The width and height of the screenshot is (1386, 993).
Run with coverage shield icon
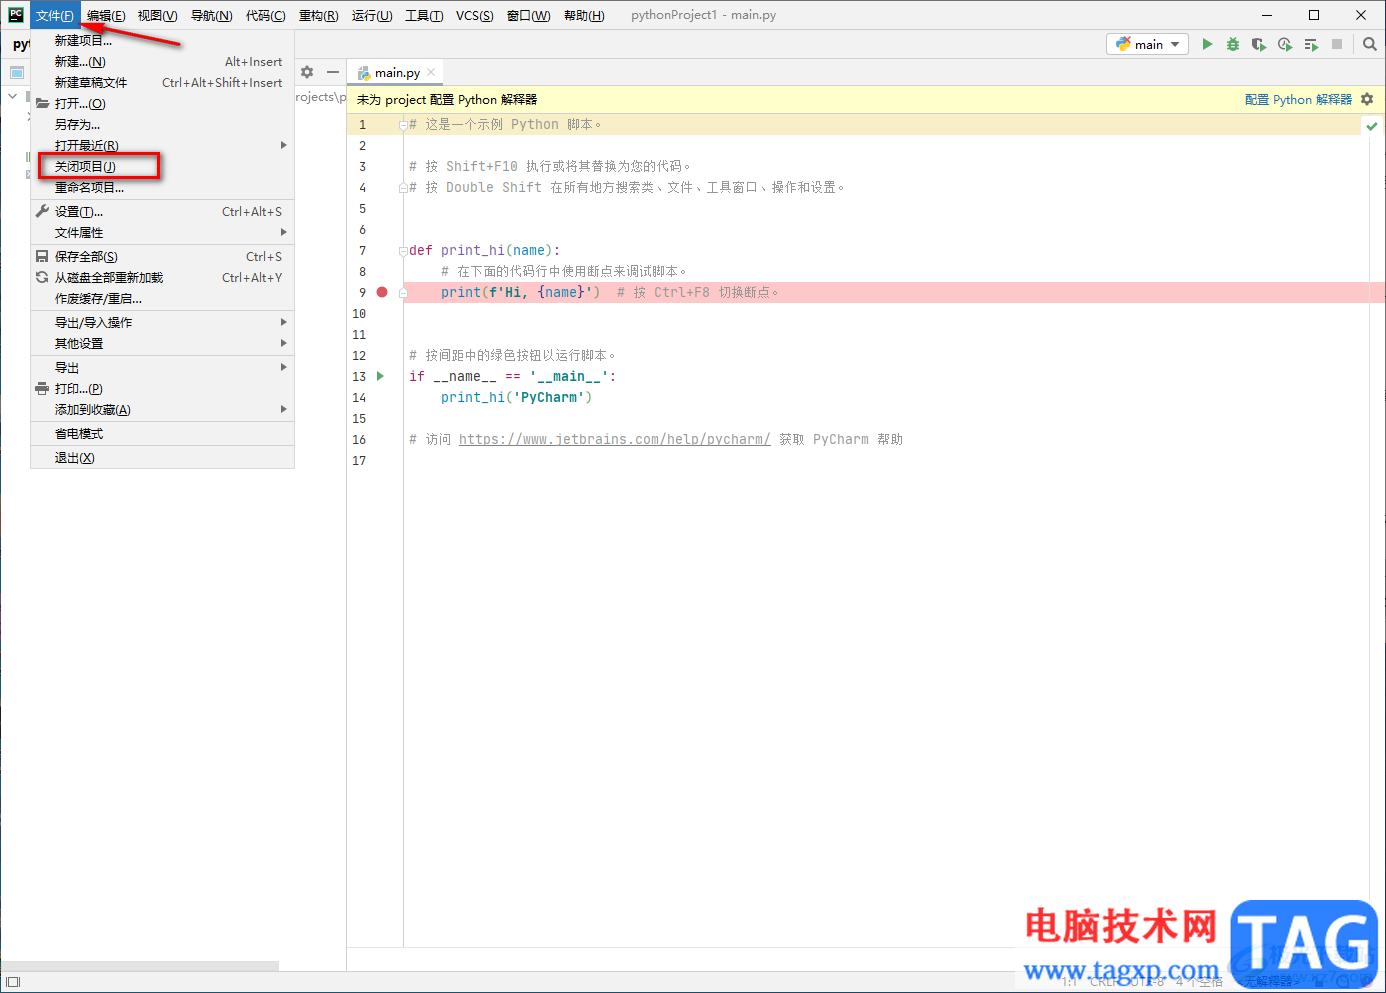[1259, 44]
